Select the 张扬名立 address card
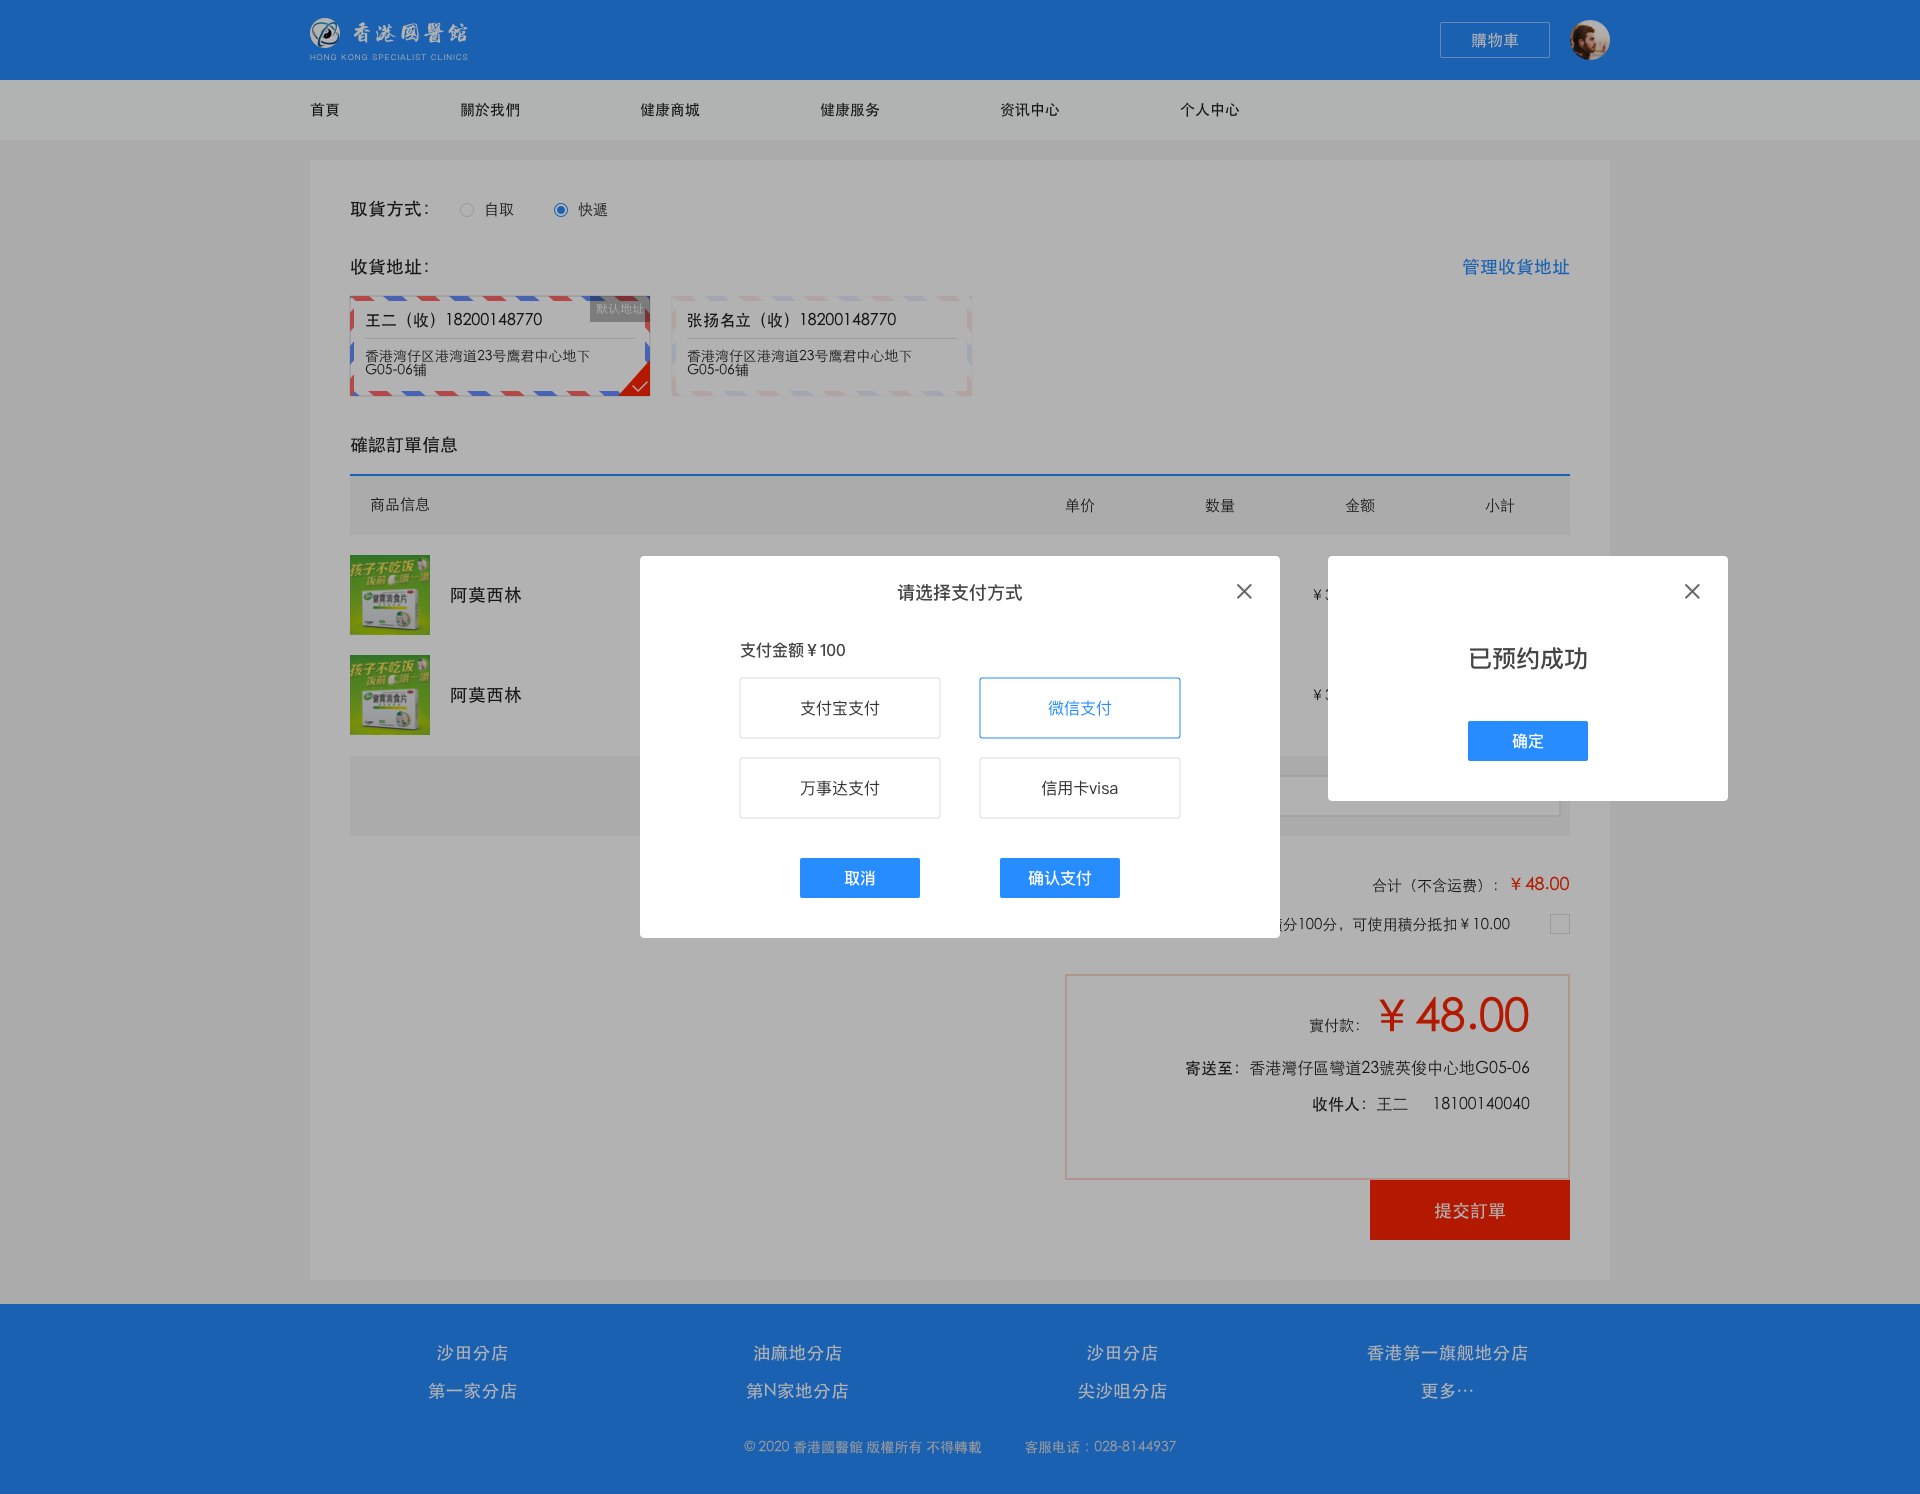The height and width of the screenshot is (1494, 1920). click(x=822, y=346)
